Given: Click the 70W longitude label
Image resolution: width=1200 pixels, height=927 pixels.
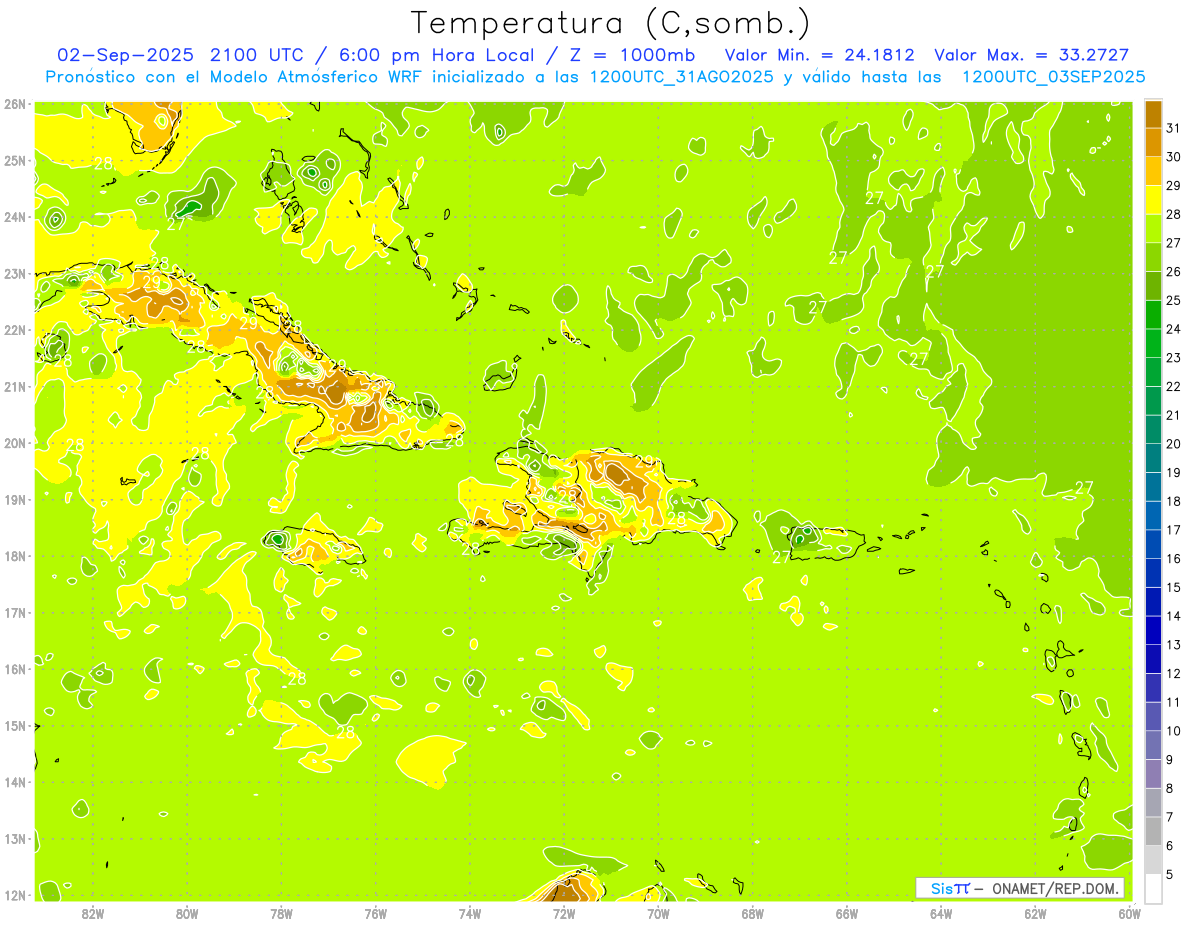Looking at the screenshot, I should pyautogui.click(x=658, y=913).
